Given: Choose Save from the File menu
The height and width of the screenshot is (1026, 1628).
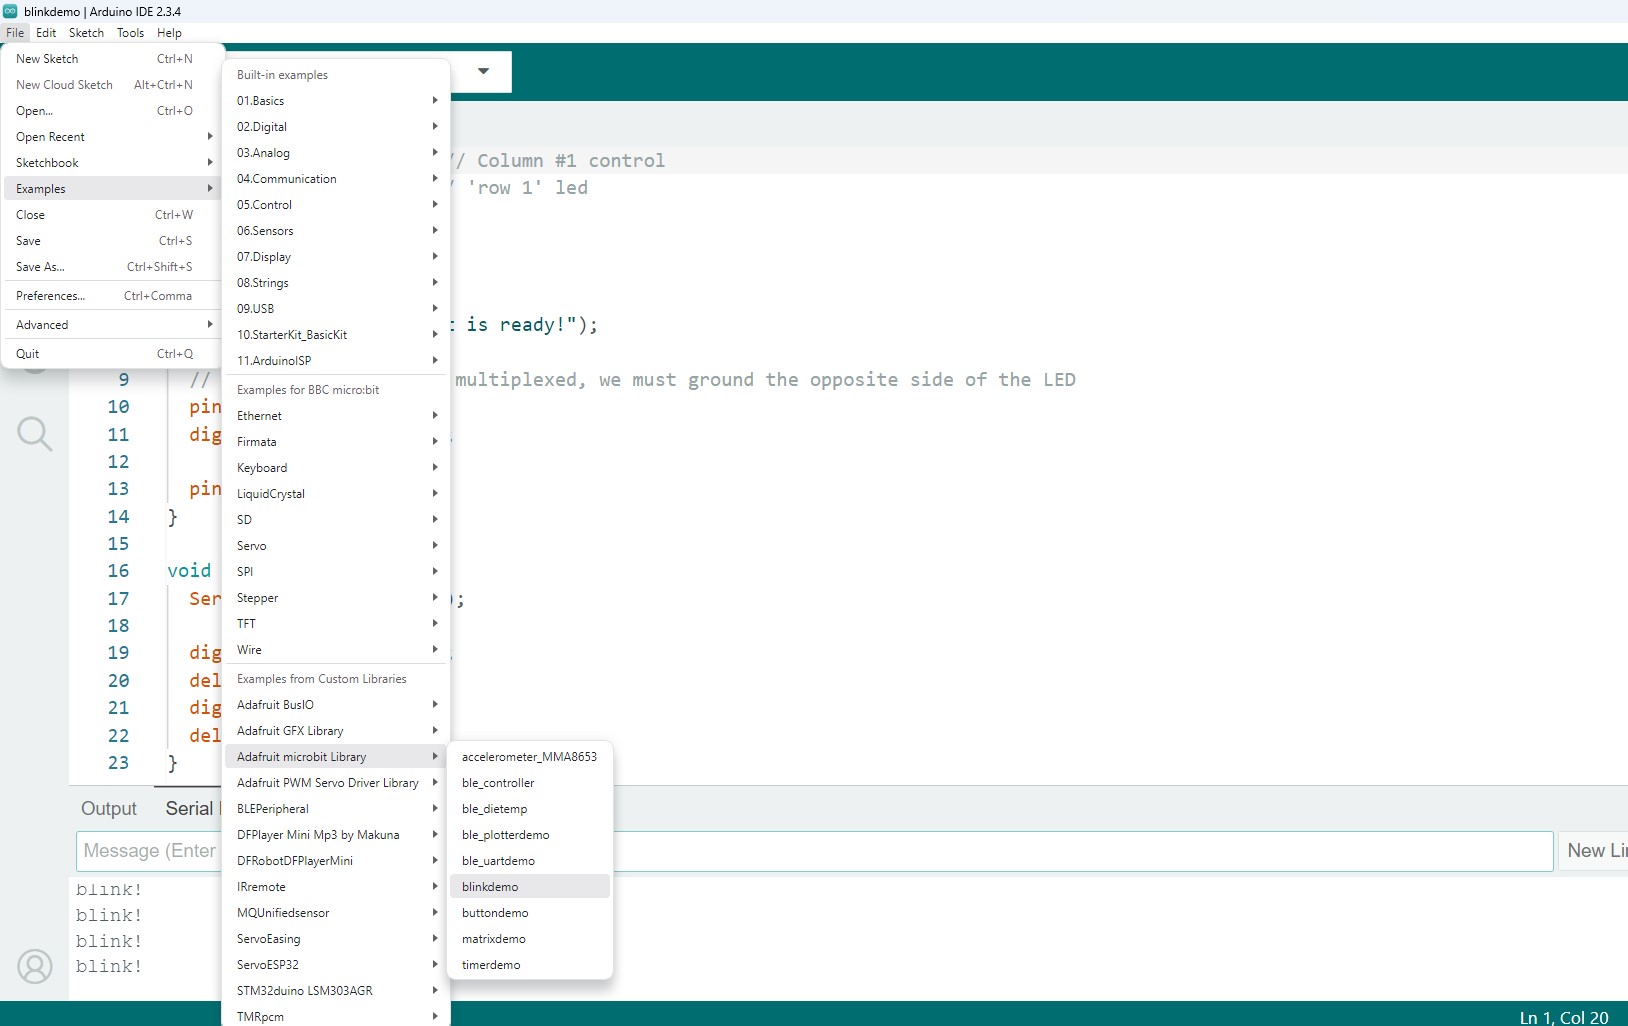Looking at the screenshot, I should click(111, 241).
